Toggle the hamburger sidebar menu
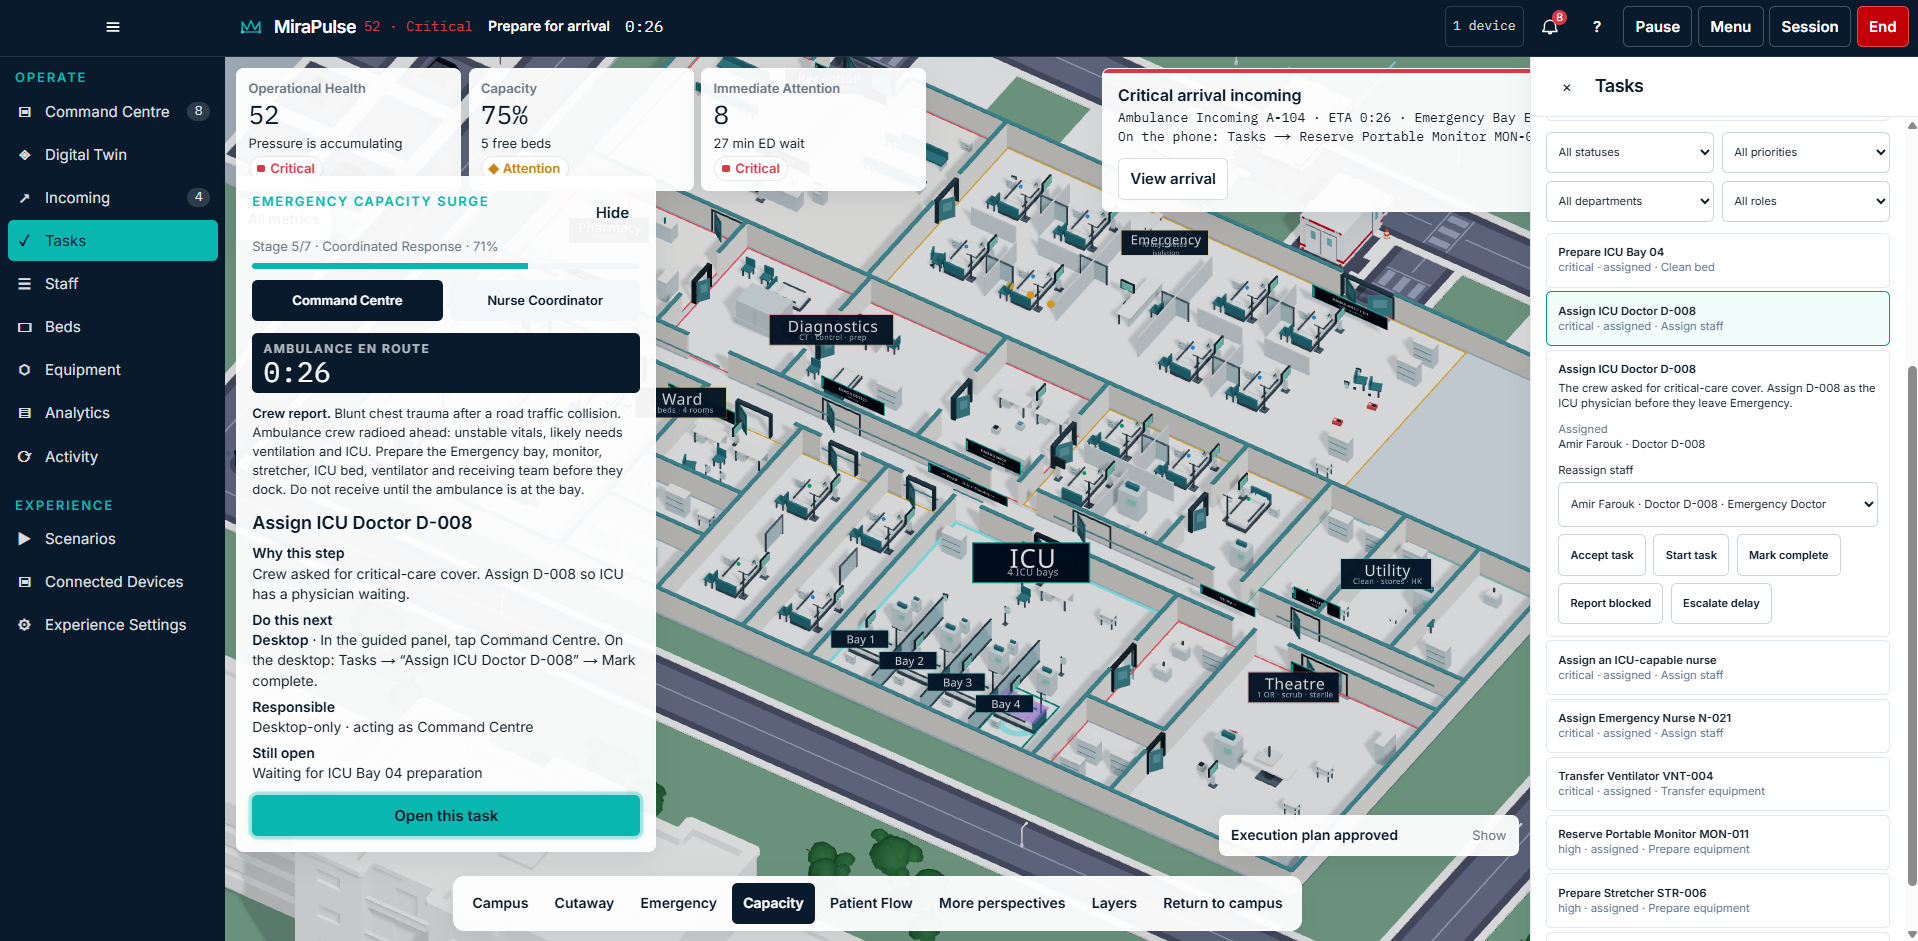Image resolution: width=1918 pixels, height=941 pixels. [x=113, y=27]
